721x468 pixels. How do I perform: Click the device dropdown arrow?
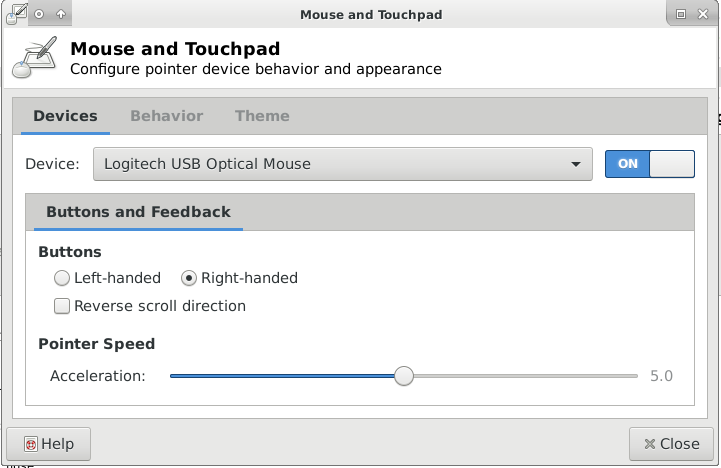click(576, 164)
